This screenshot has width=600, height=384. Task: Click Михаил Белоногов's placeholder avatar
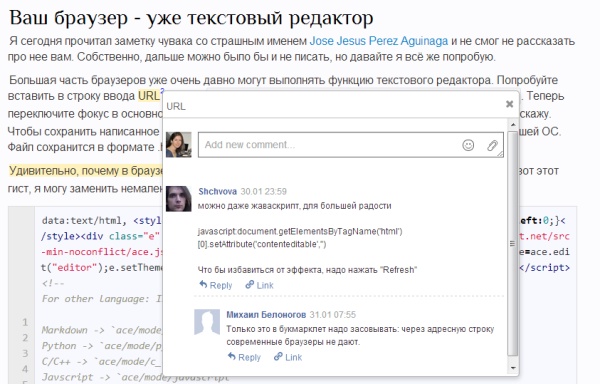(x=207, y=322)
